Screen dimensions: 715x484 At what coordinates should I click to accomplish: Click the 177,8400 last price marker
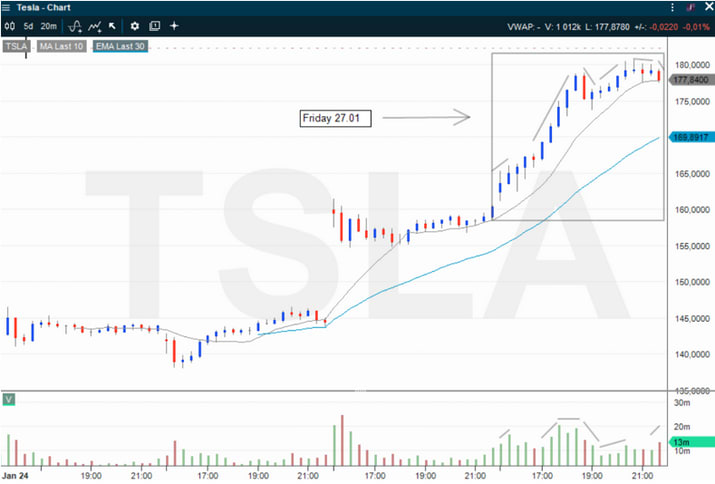(691, 80)
